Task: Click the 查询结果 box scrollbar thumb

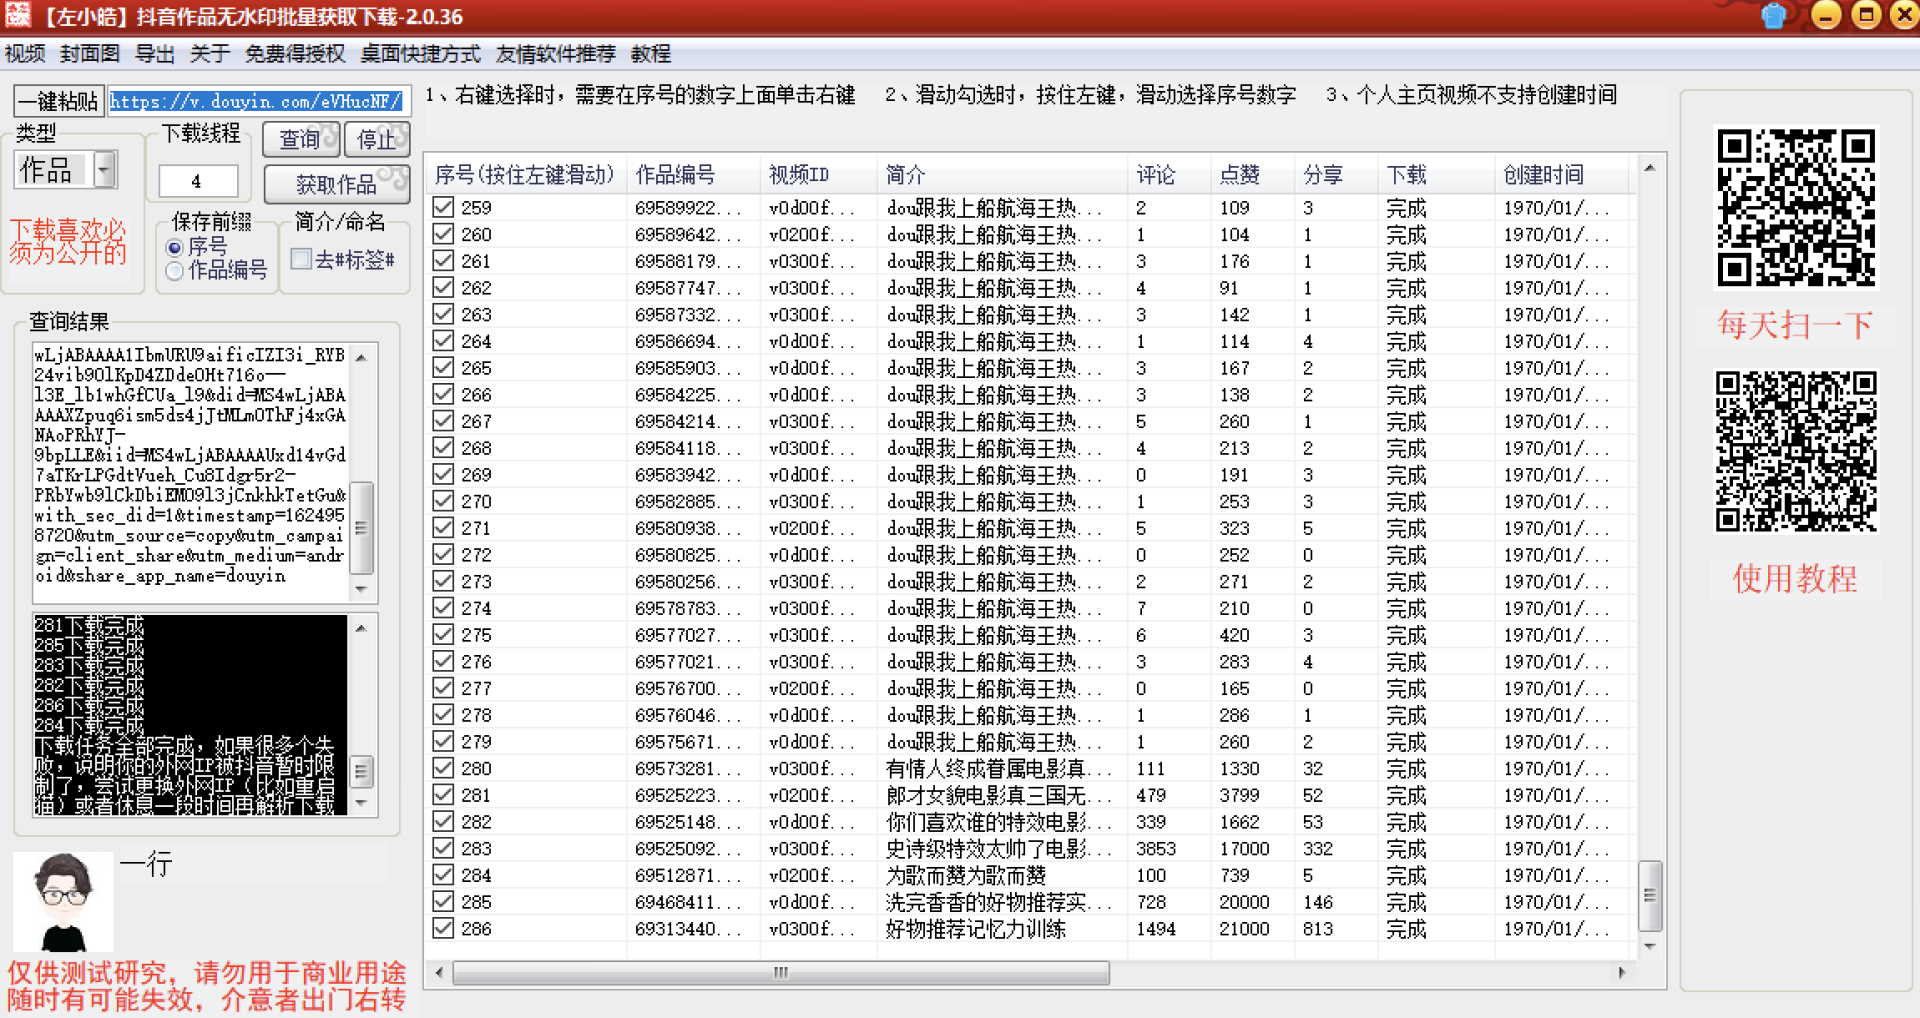Action: pyautogui.click(x=362, y=527)
